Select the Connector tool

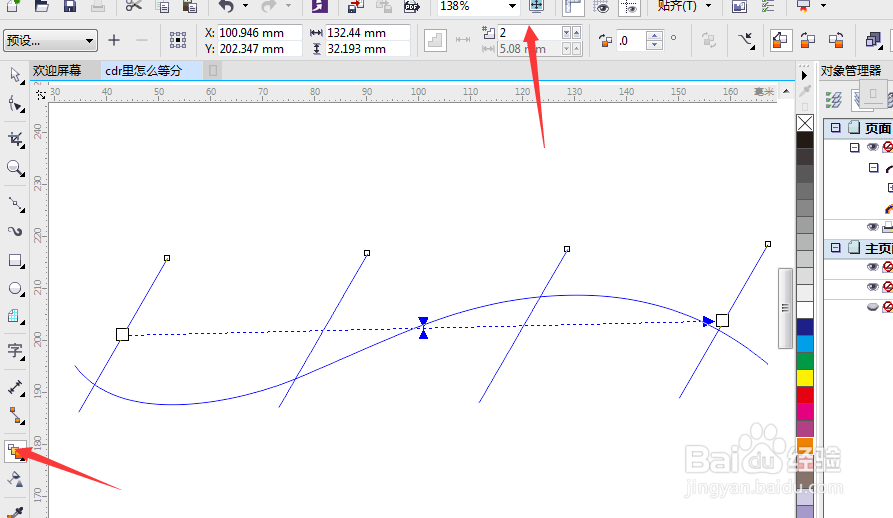(x=15, y=416)
